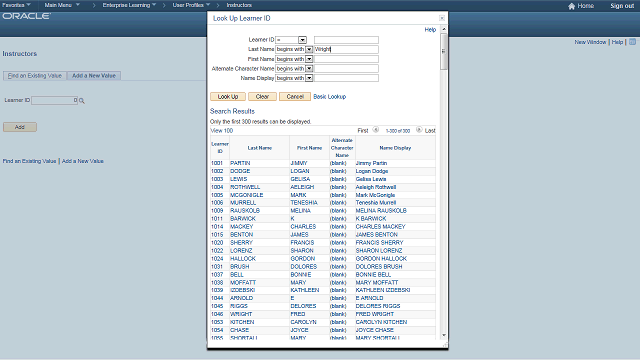Image resolution: width=640 pixels, height=360 pixels.
Task: Show next results with the right arrow icon
Action: [x=419, y=130]
